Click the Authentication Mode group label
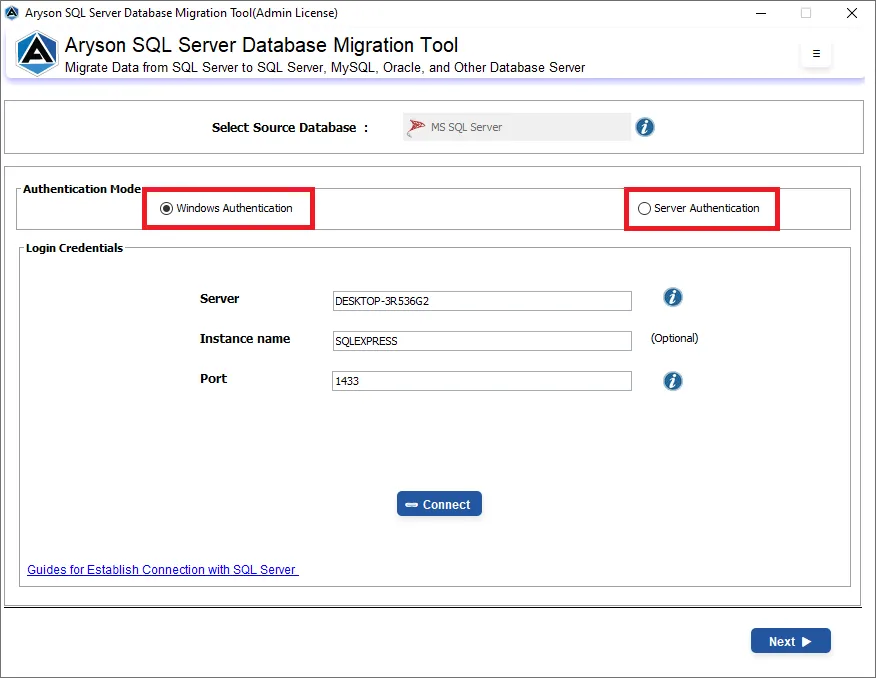Viewport: 876px width, 678px height. pos(82,189)
